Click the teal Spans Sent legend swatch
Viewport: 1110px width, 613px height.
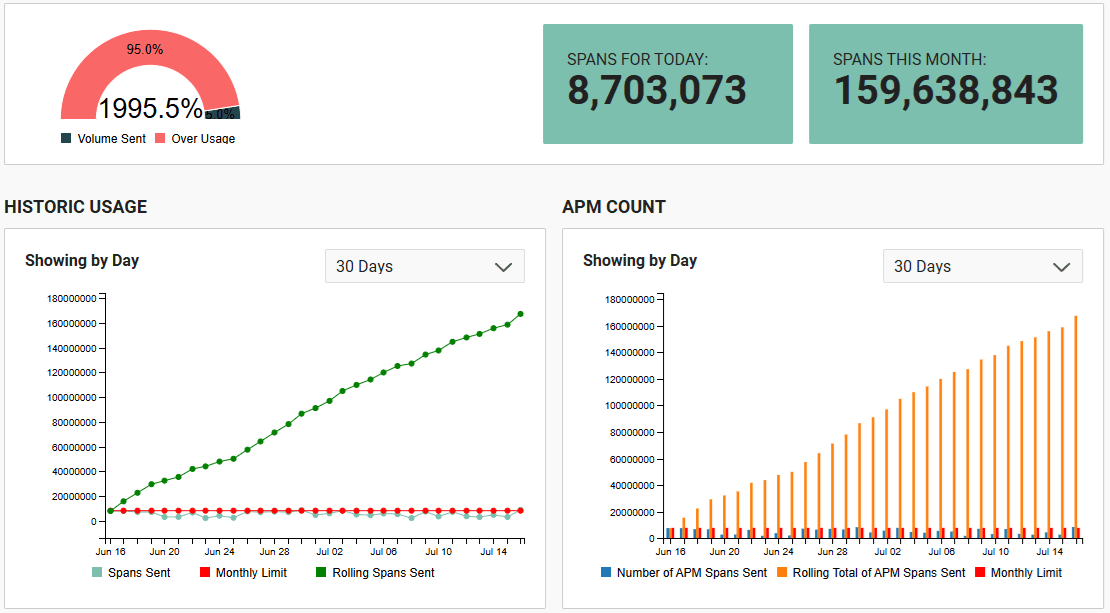pos(97,572)
